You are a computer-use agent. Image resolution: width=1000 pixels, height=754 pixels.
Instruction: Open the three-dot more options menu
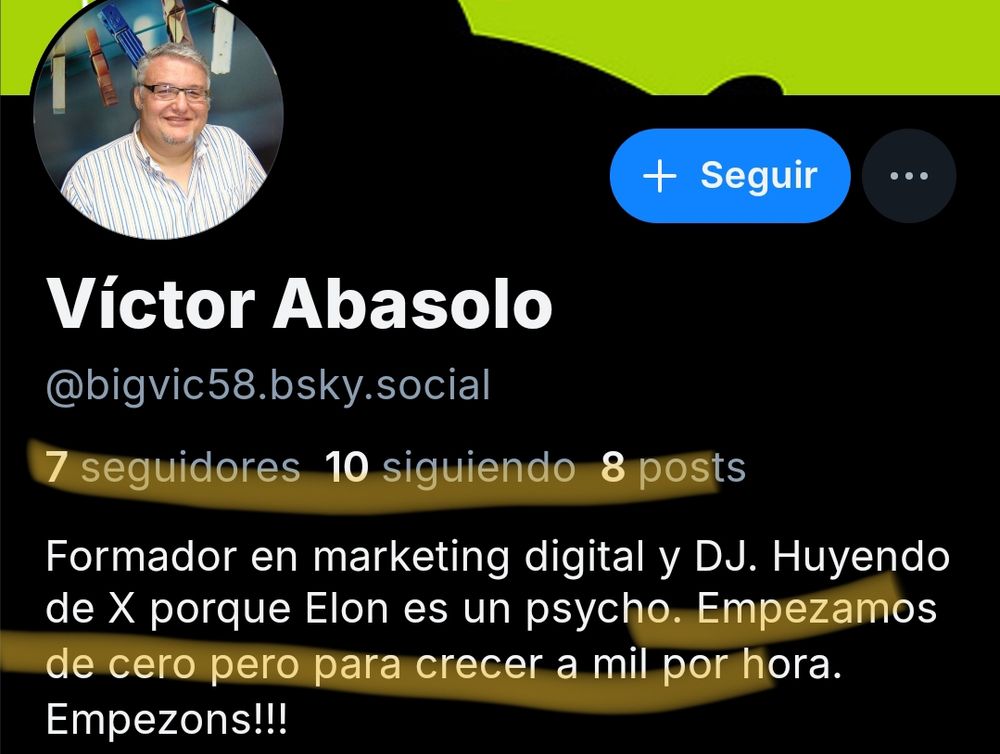point(908,175)
